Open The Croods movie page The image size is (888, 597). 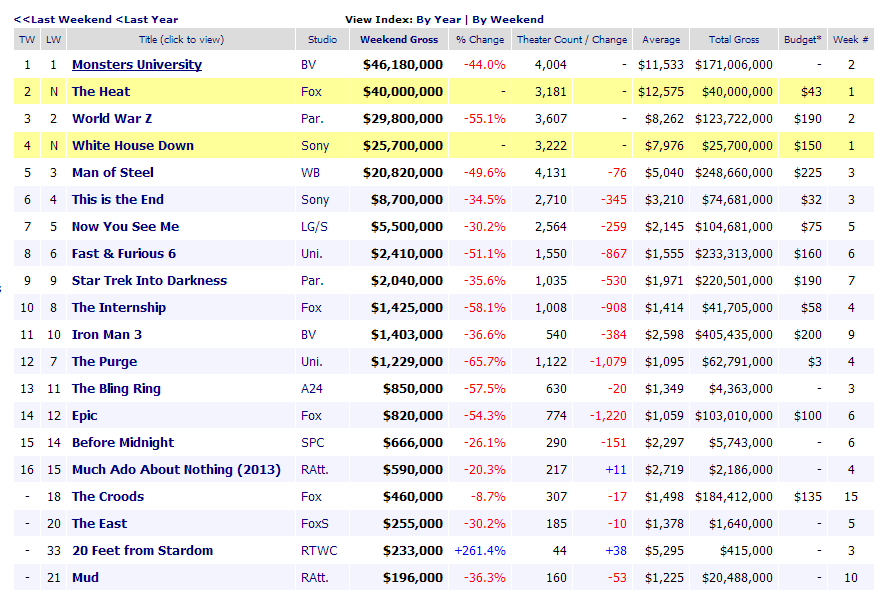click(x=108, y=497)
